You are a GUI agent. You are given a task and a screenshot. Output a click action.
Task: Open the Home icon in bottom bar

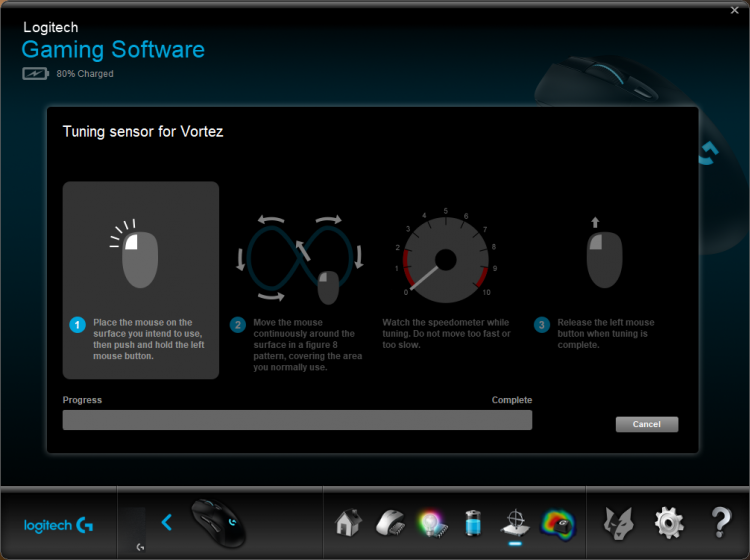pyautogui.click(x=348, y=523)
